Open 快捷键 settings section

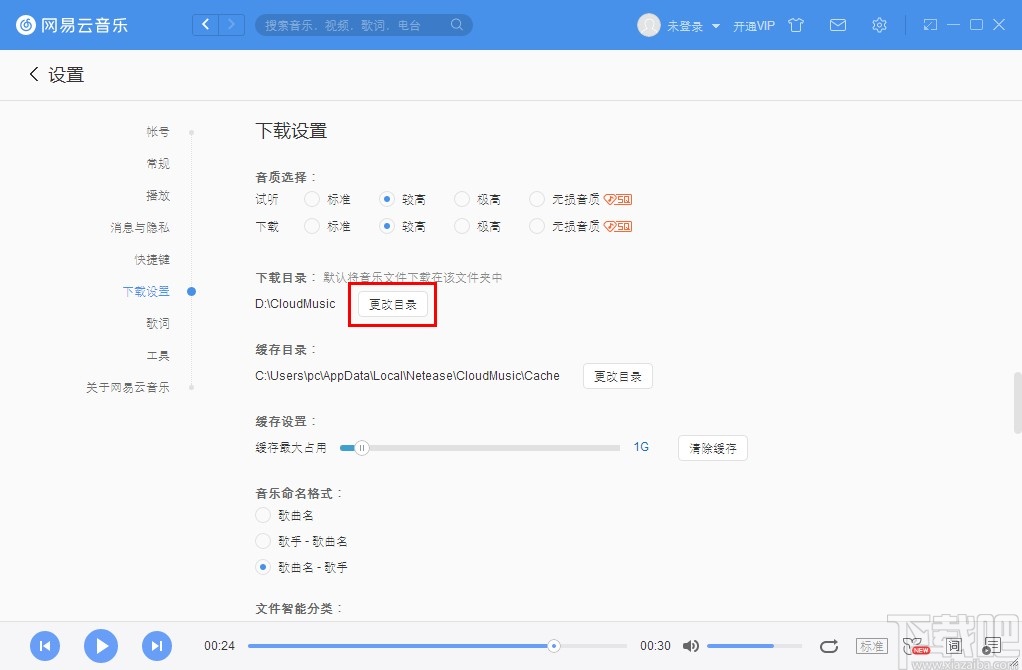point(152,259)
